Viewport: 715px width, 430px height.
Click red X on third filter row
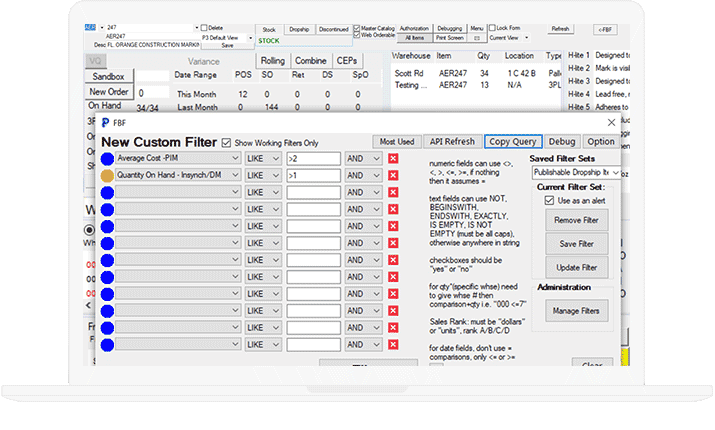pyautogui.click(x=393, y=192)
